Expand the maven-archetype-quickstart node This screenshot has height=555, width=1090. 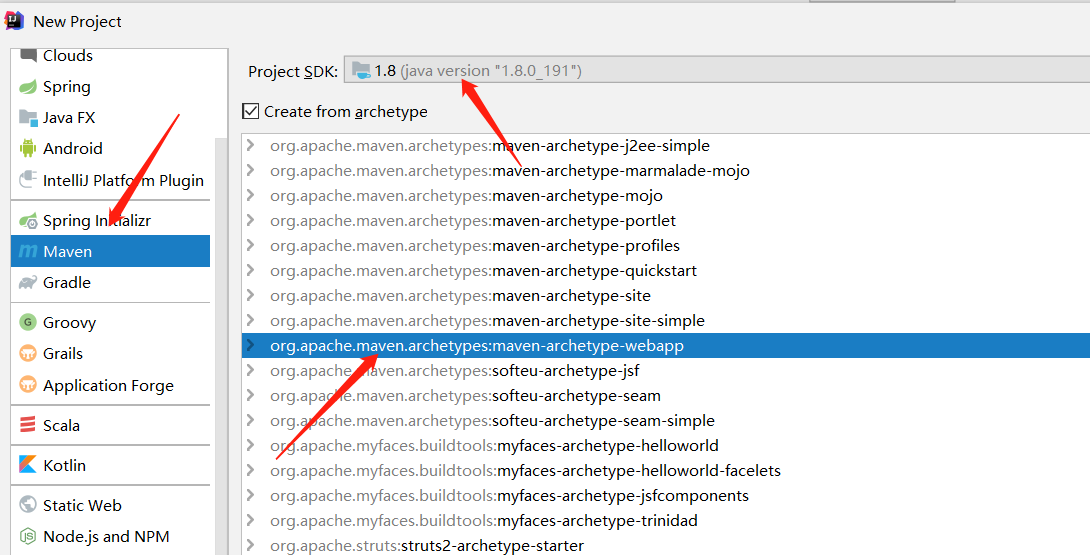251,271
